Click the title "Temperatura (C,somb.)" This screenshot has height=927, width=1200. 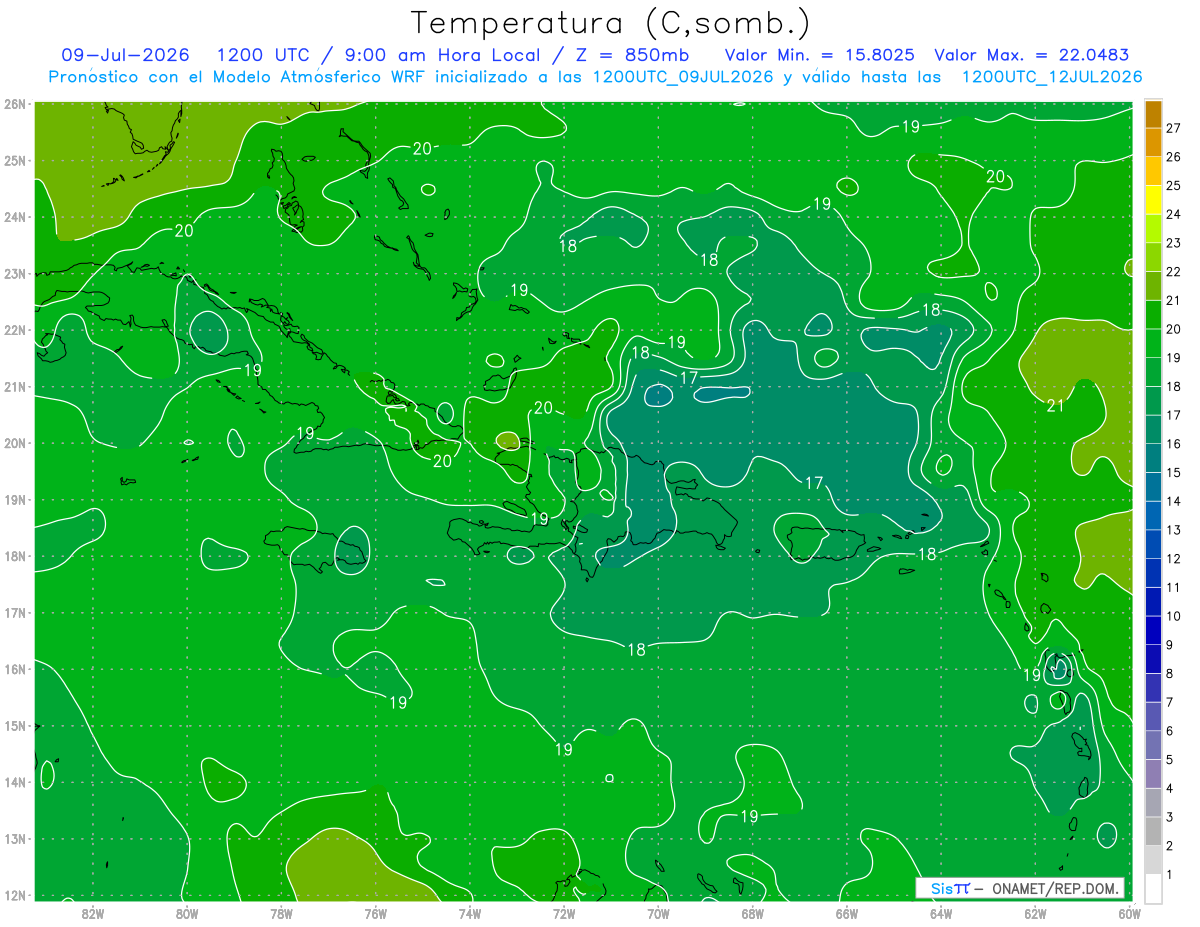[611, 23]
